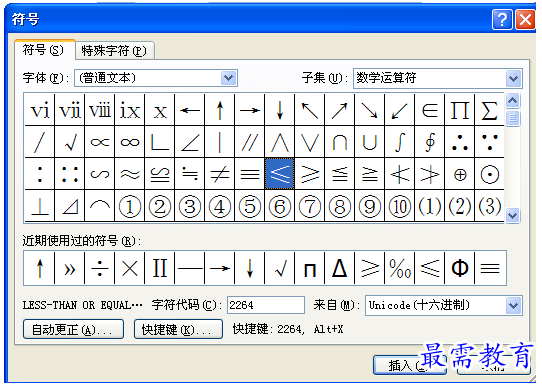Click the symbol grid scroll-up arrow
The height and width of the screenshot is (387, 542).
pyautogui.click(x=512, y=101)
